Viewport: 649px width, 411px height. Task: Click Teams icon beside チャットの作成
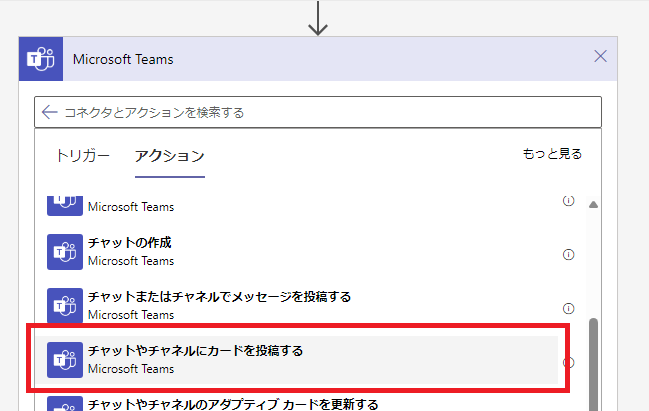64,252
